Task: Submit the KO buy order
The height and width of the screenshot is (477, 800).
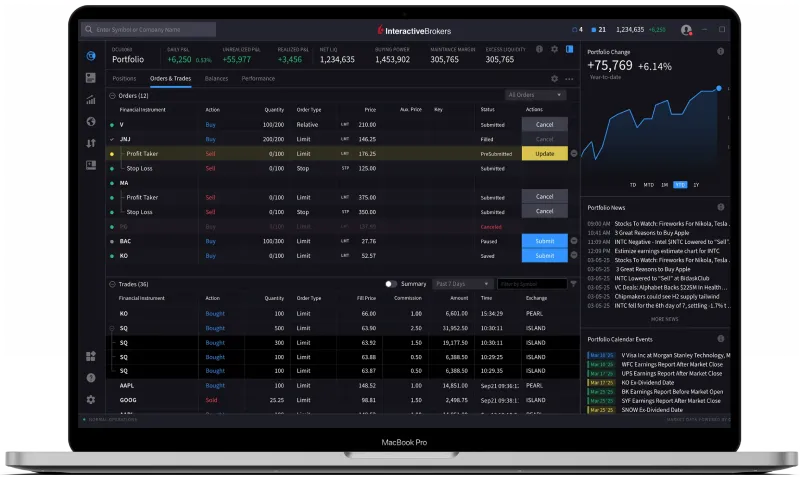Action: pyautogui.click(x=544, y=256)
